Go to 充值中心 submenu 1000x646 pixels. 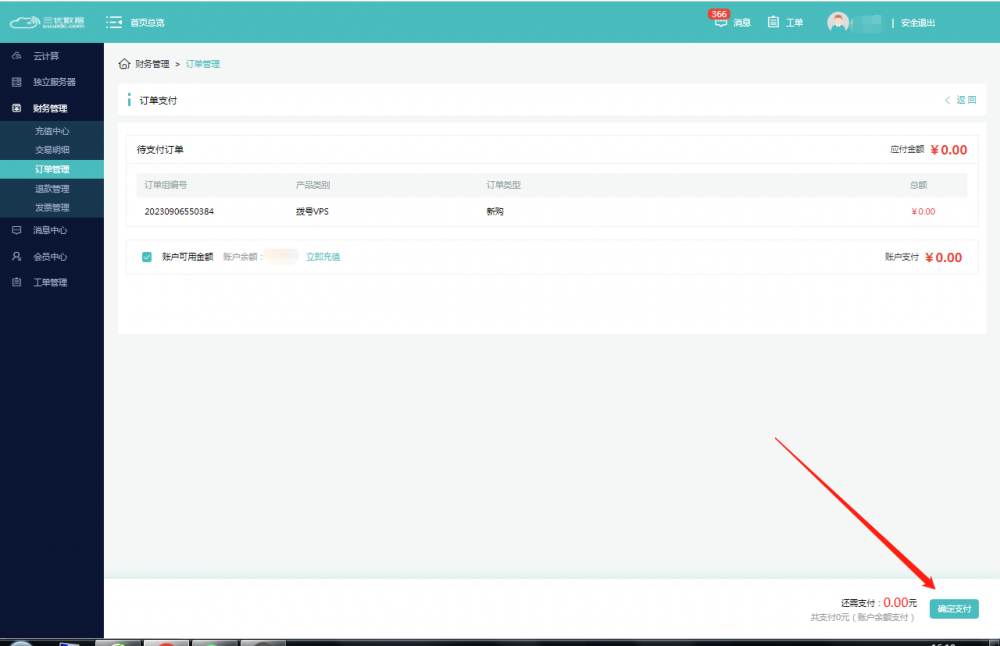click(52, 131)
